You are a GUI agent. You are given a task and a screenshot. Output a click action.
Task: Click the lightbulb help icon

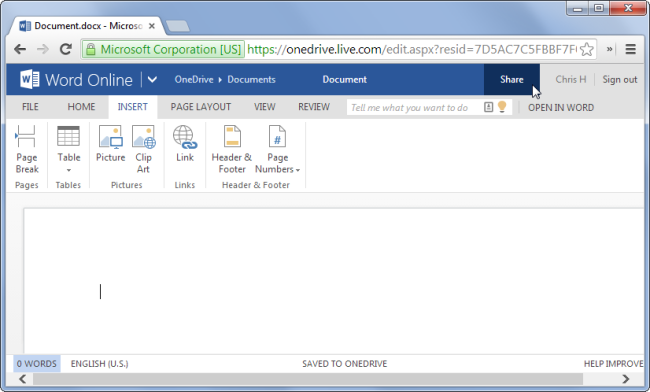(x=502, y=107)
